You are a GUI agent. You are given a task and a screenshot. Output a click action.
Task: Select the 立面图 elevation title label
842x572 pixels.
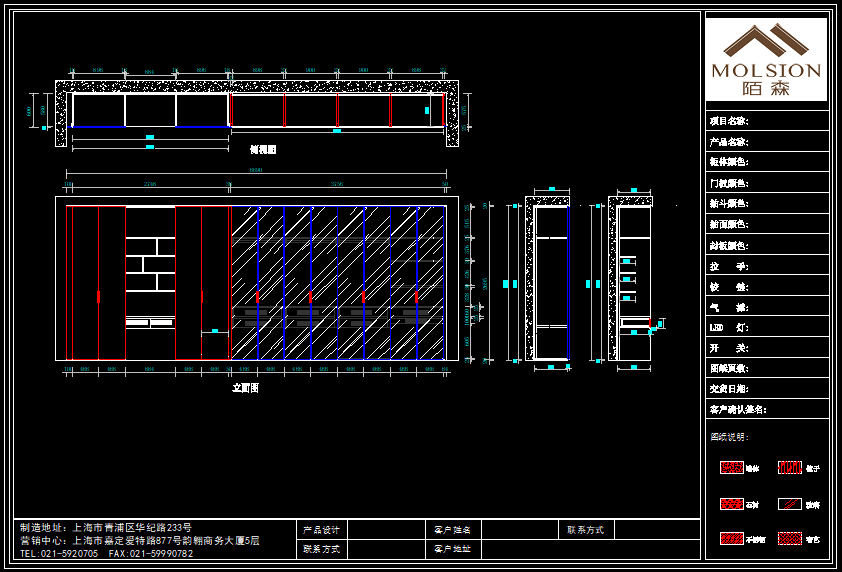click(246, 388)
